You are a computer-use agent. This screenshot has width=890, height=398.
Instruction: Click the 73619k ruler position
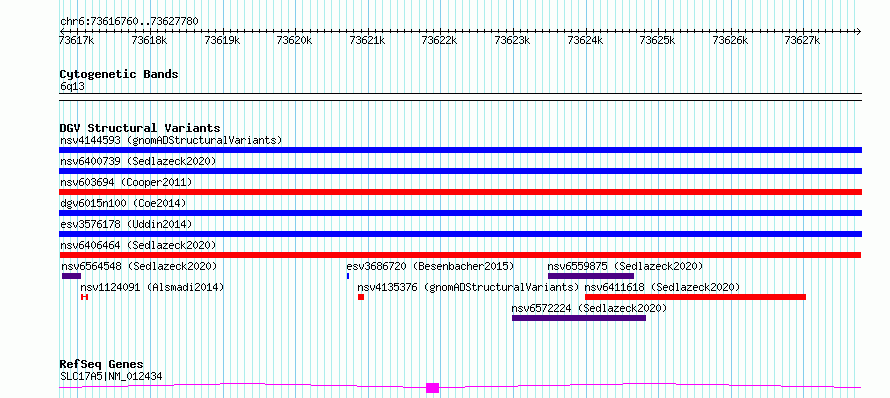coord(222,40)
